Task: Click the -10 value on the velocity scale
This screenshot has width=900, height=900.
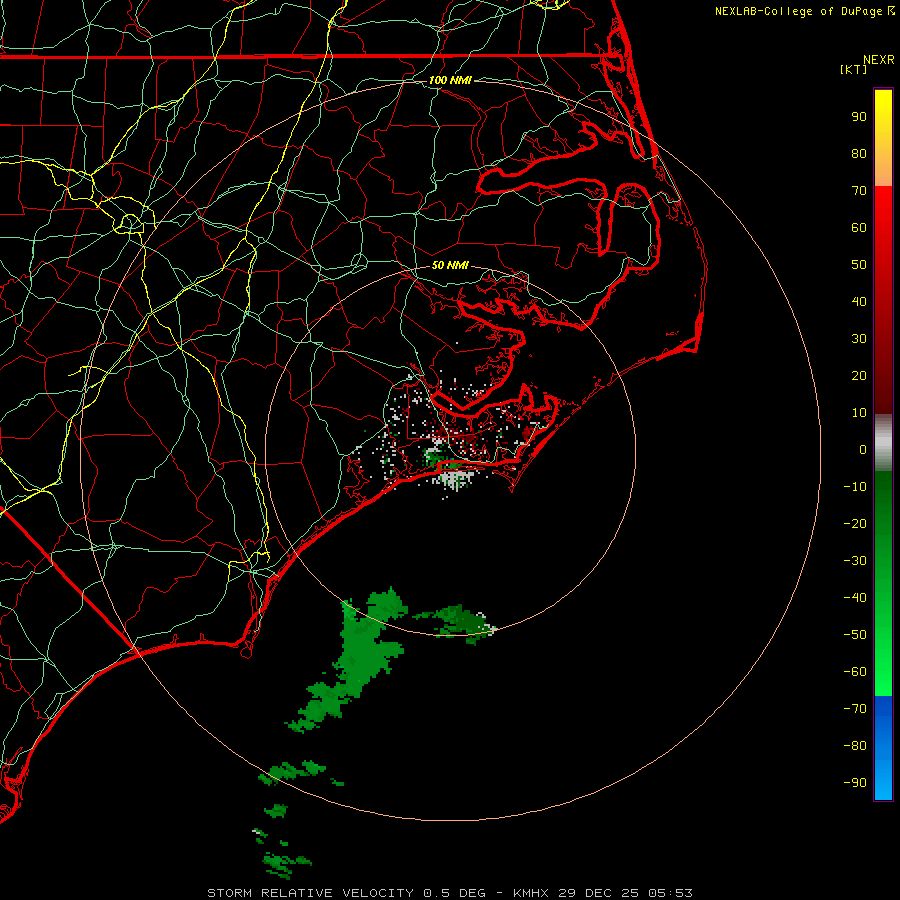Action: point(855,487)
